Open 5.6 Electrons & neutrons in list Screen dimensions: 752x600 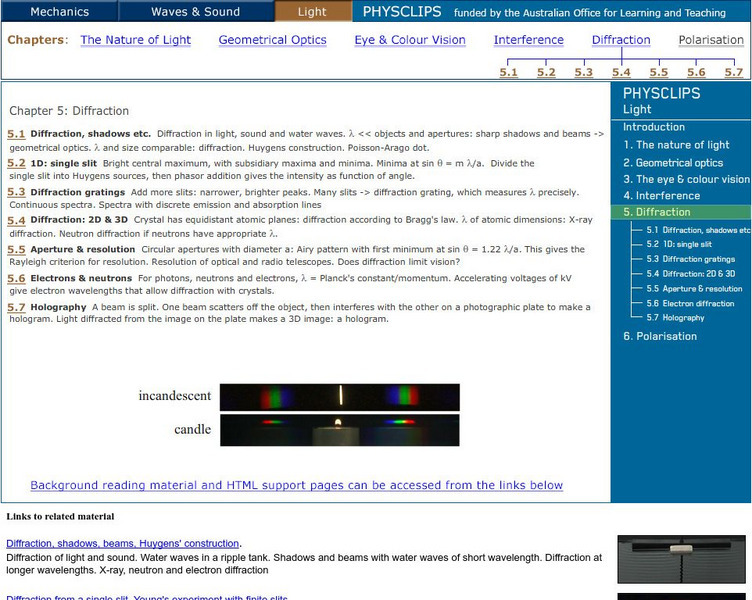click(x=16, y=278)
